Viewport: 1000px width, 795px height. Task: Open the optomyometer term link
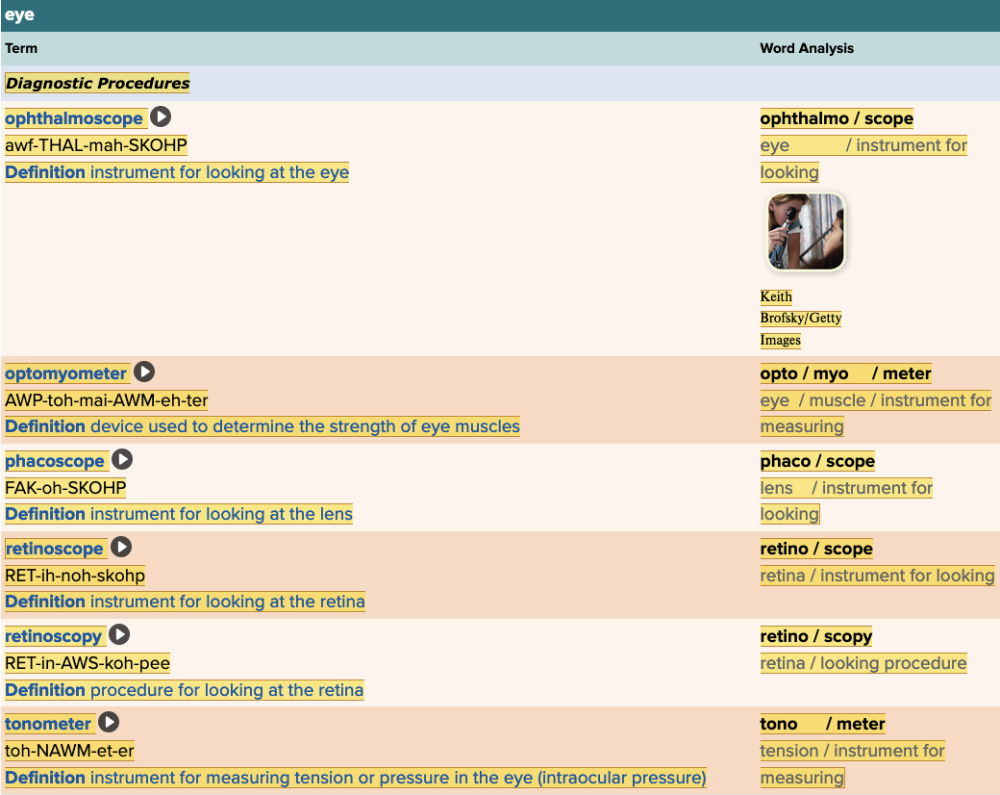pos(66,374)
